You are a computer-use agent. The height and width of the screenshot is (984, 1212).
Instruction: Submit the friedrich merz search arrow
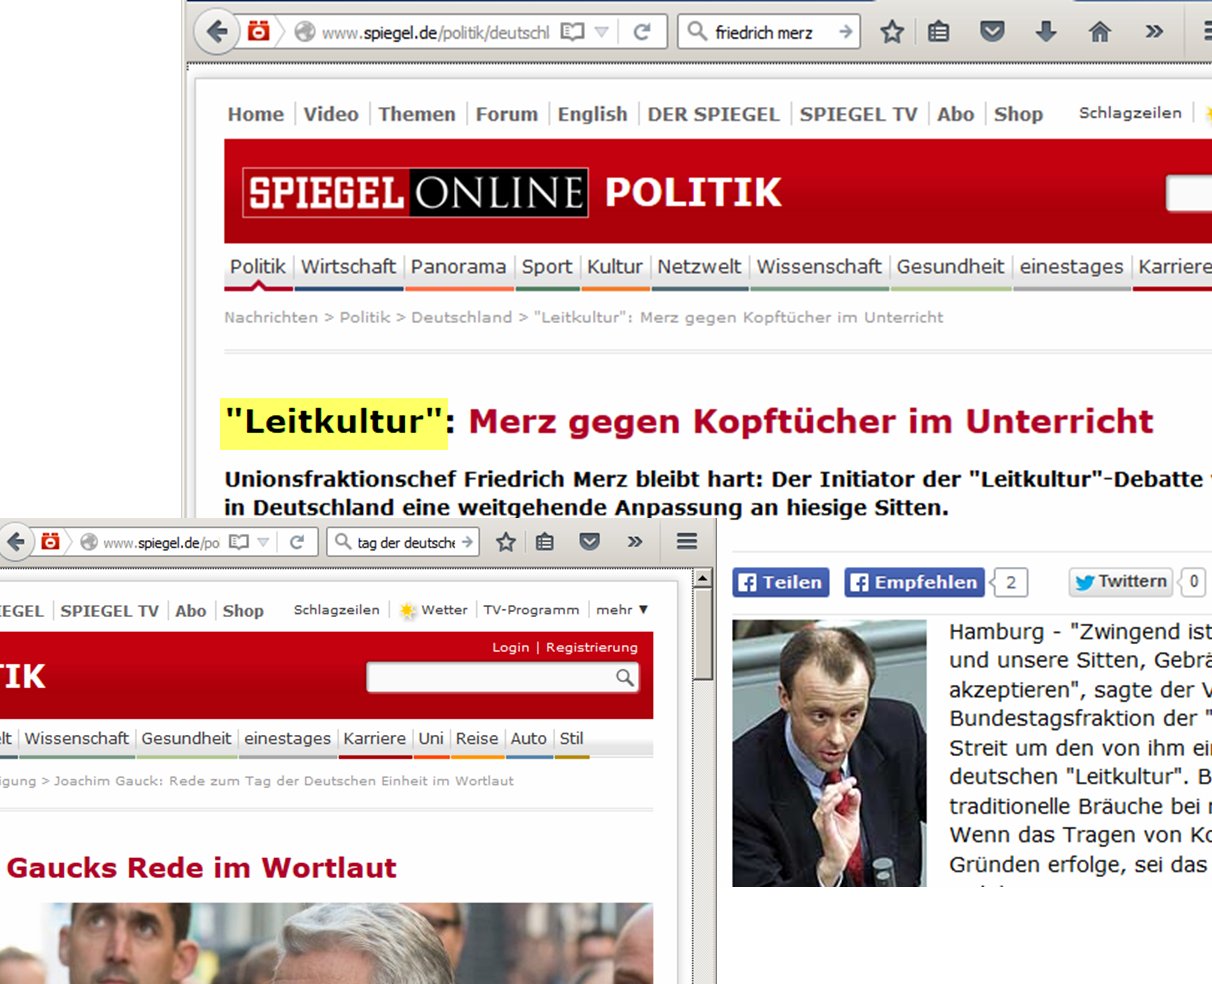(x=846, y=32)
